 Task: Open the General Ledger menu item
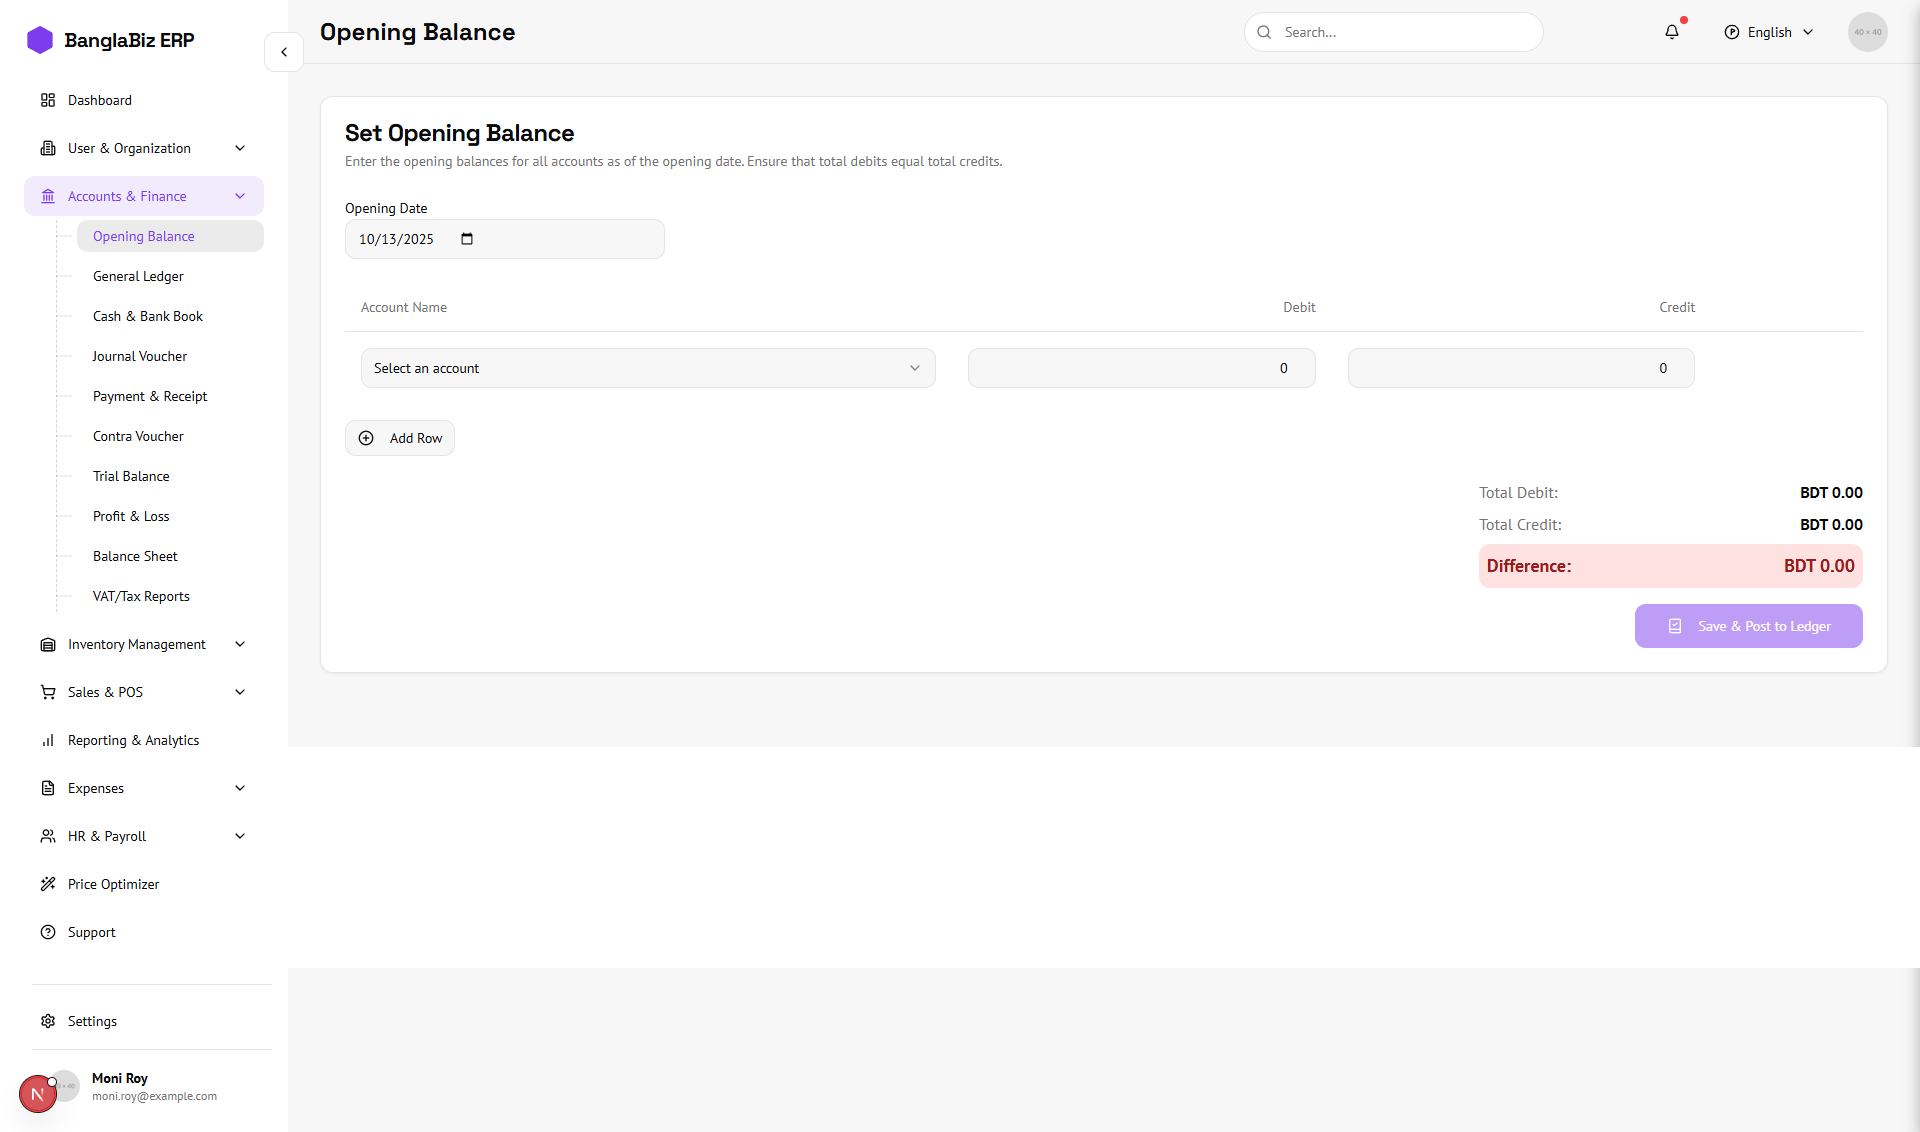coord(138,276)
